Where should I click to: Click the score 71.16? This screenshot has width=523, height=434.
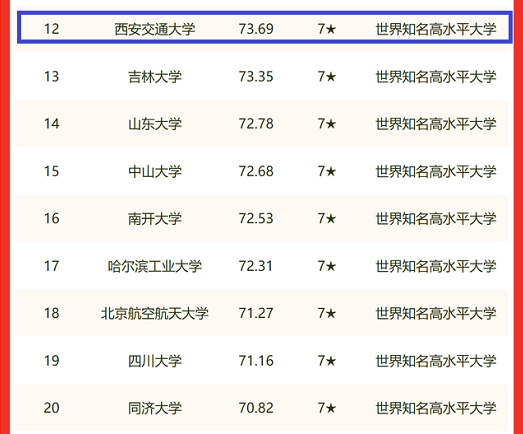pyautogui.click(x=256, y=361)
